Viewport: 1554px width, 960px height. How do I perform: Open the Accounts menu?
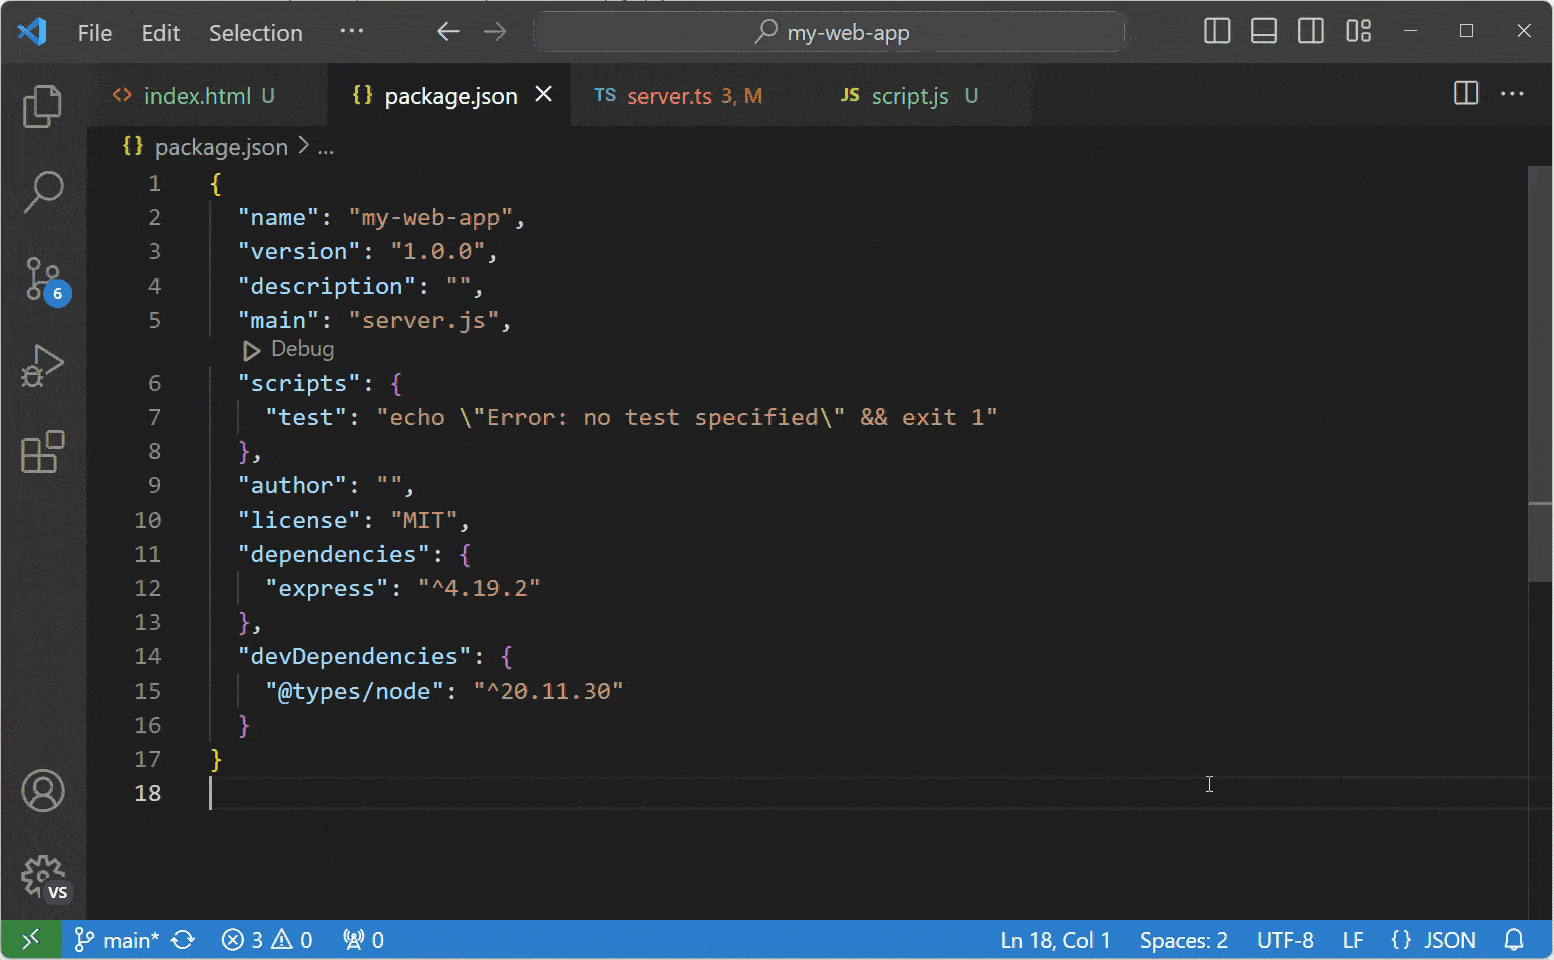click(42, 791)
